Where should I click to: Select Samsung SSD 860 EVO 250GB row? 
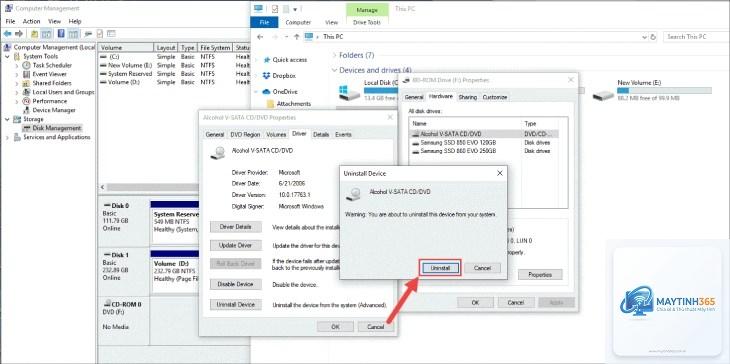(483, 151)
